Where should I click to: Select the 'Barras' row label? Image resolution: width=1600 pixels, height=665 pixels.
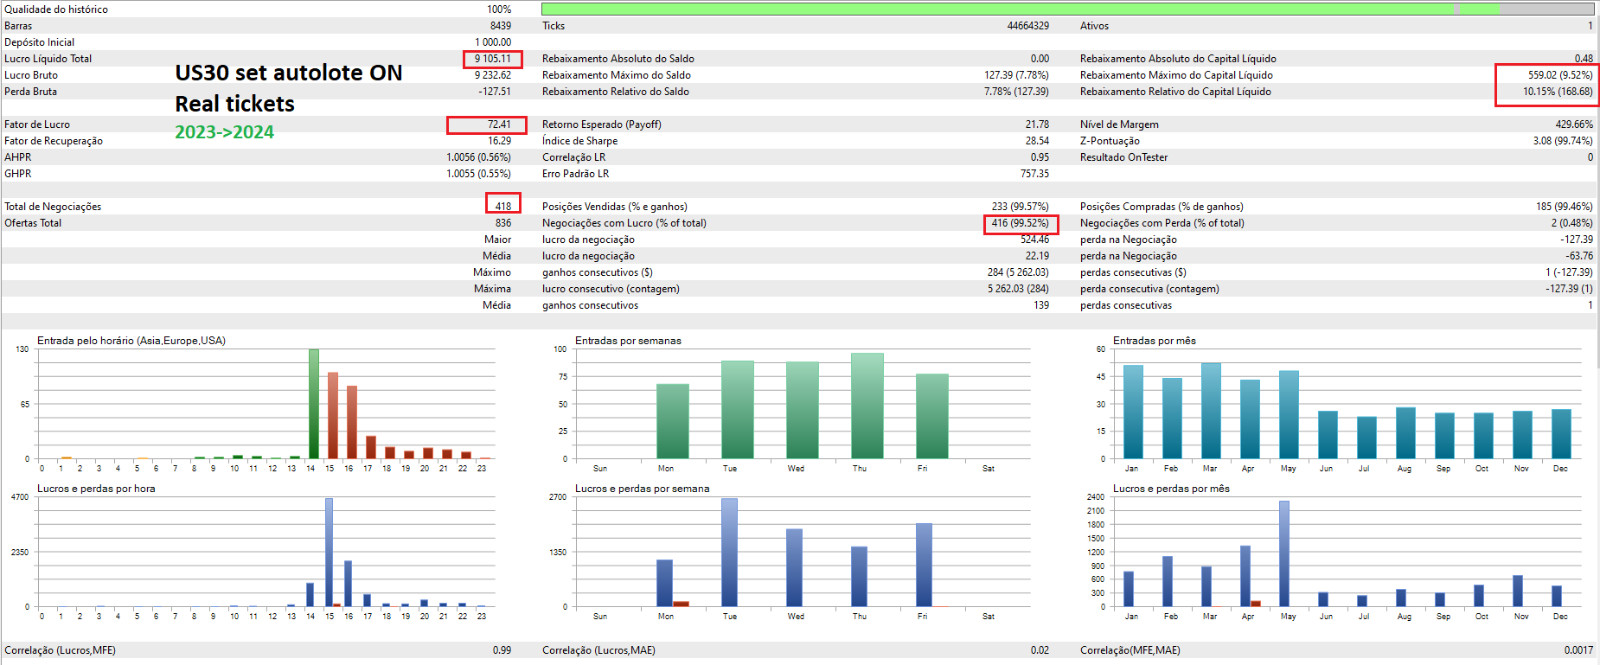point(18,26)
